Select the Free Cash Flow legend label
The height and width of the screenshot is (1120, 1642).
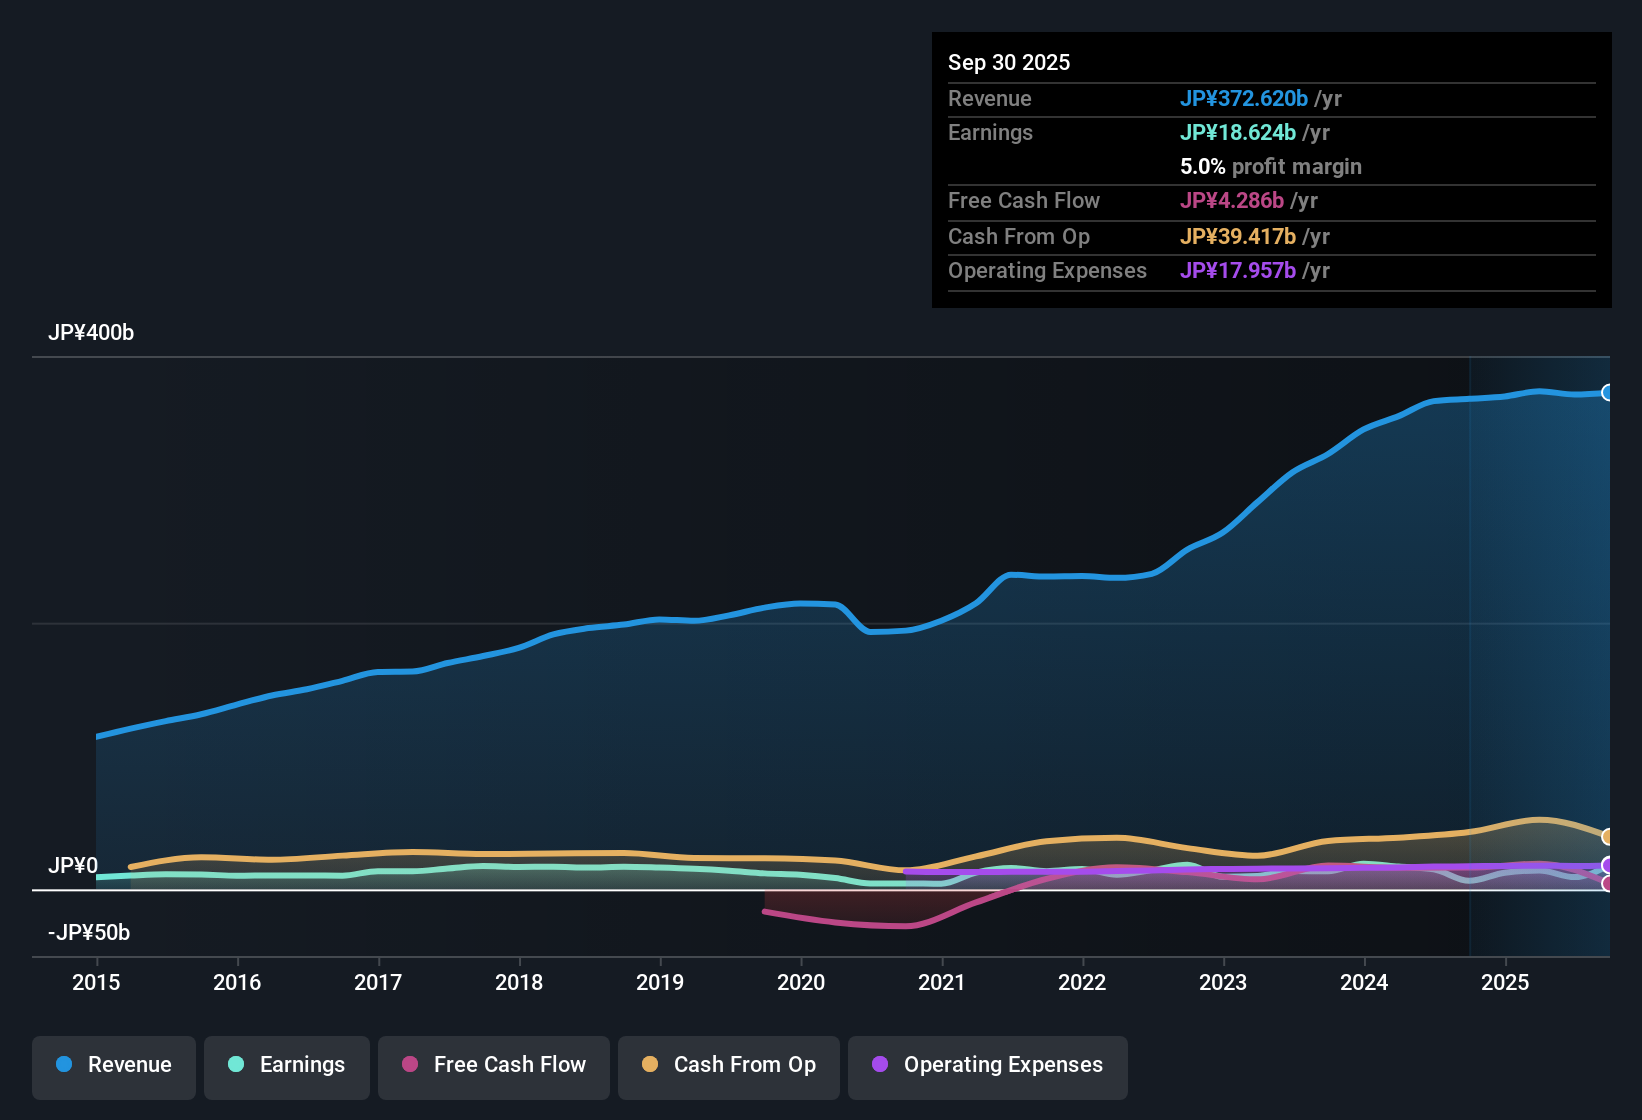[510, 1065]
